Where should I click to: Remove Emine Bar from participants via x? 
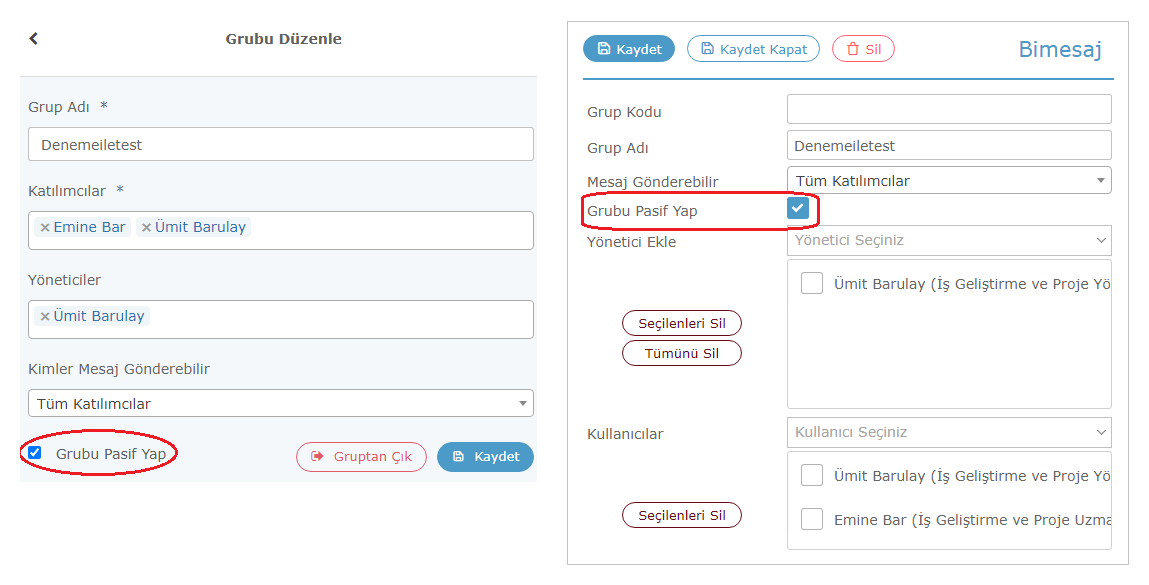[45, 227]
